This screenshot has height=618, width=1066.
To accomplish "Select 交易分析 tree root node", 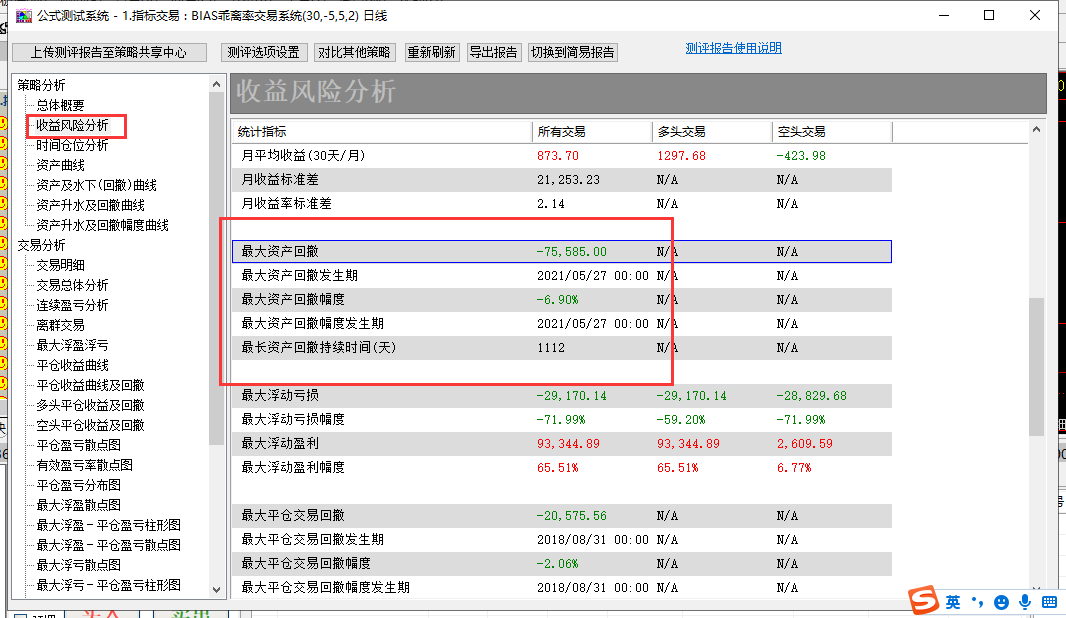I will point(41,245).
